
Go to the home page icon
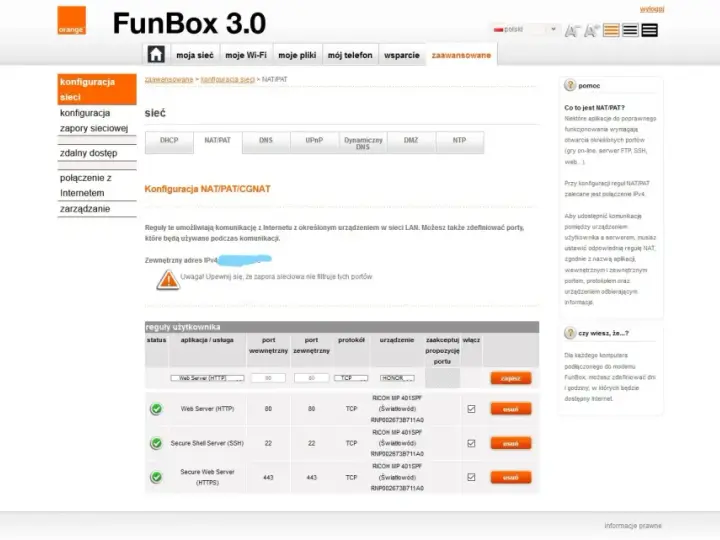tap(156, 54)
